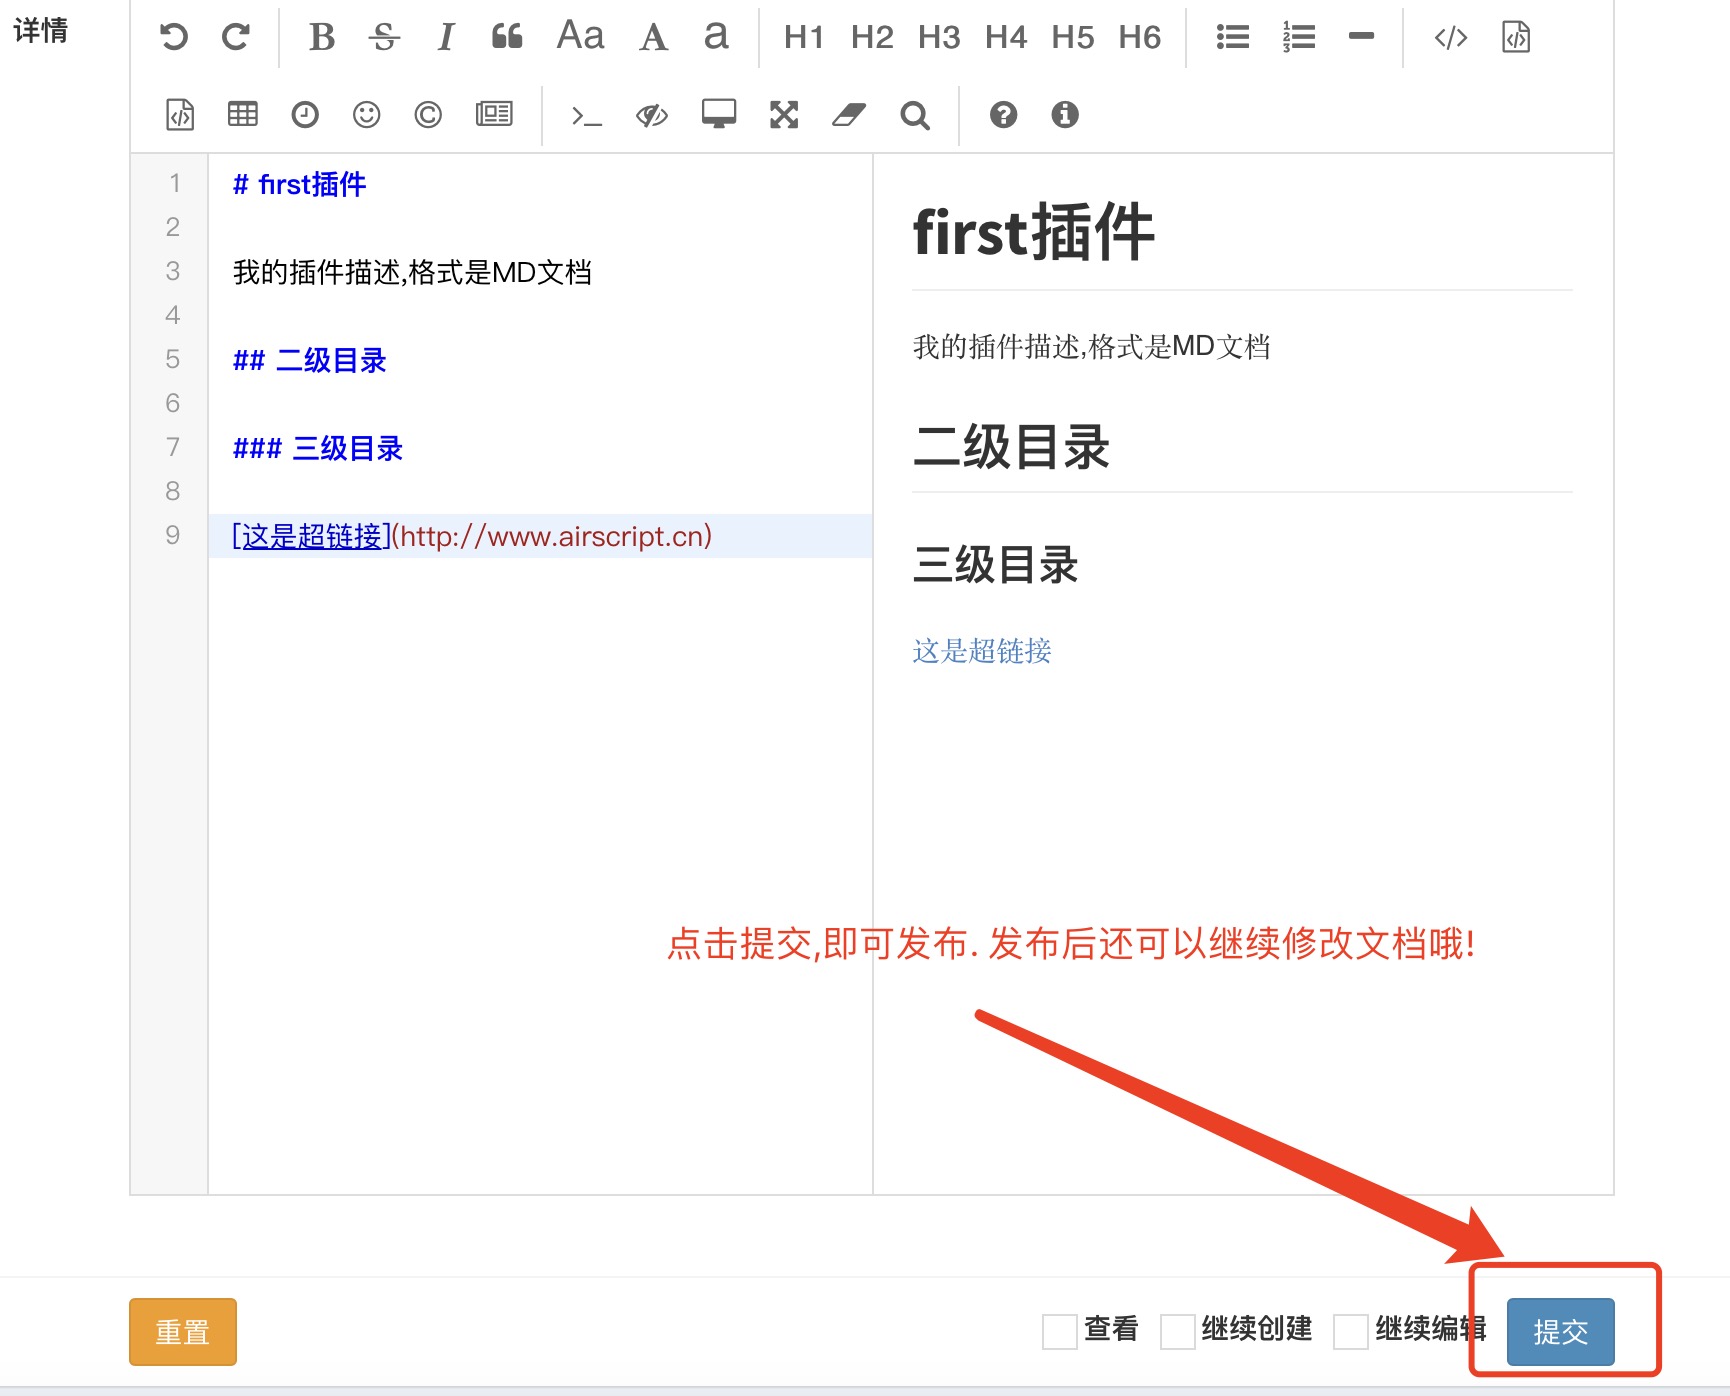1730x1396 pixels.
Task: Show editor info with i icon
Action: click(x=1065, y=115)
